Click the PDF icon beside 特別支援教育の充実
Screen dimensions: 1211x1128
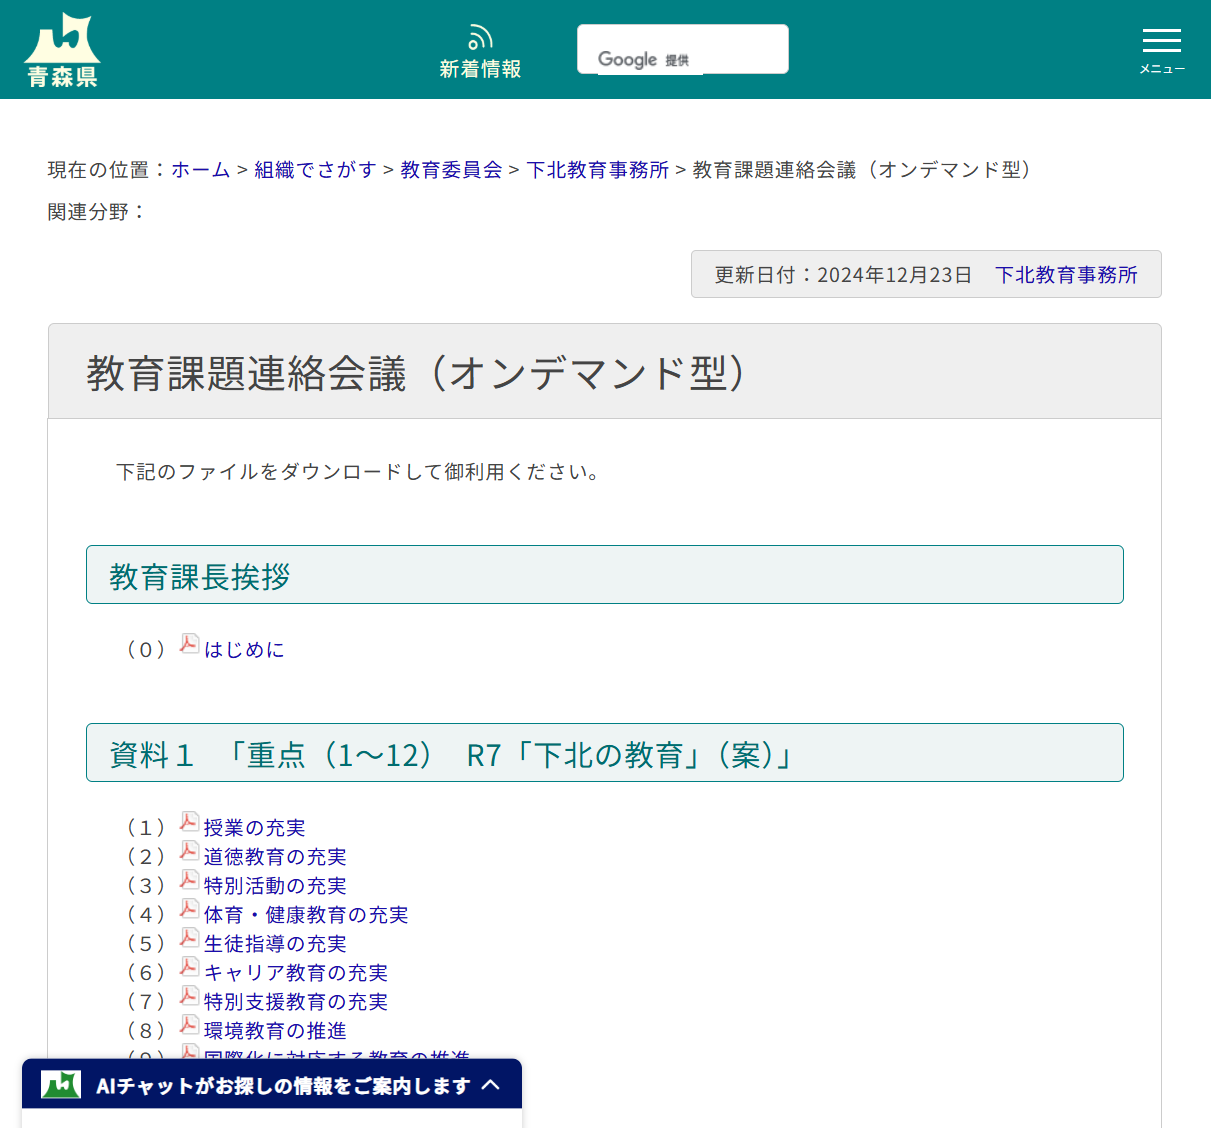(188, 997)
